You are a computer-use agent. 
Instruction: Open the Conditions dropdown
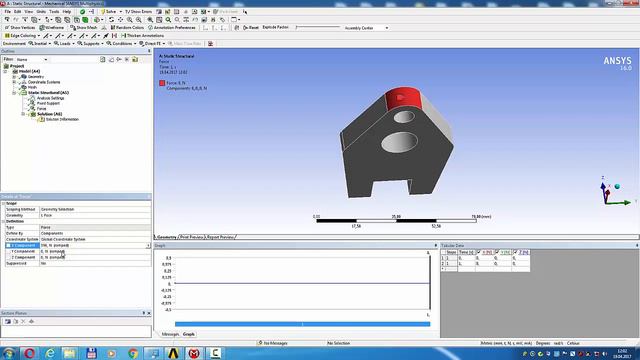(121, 44)
